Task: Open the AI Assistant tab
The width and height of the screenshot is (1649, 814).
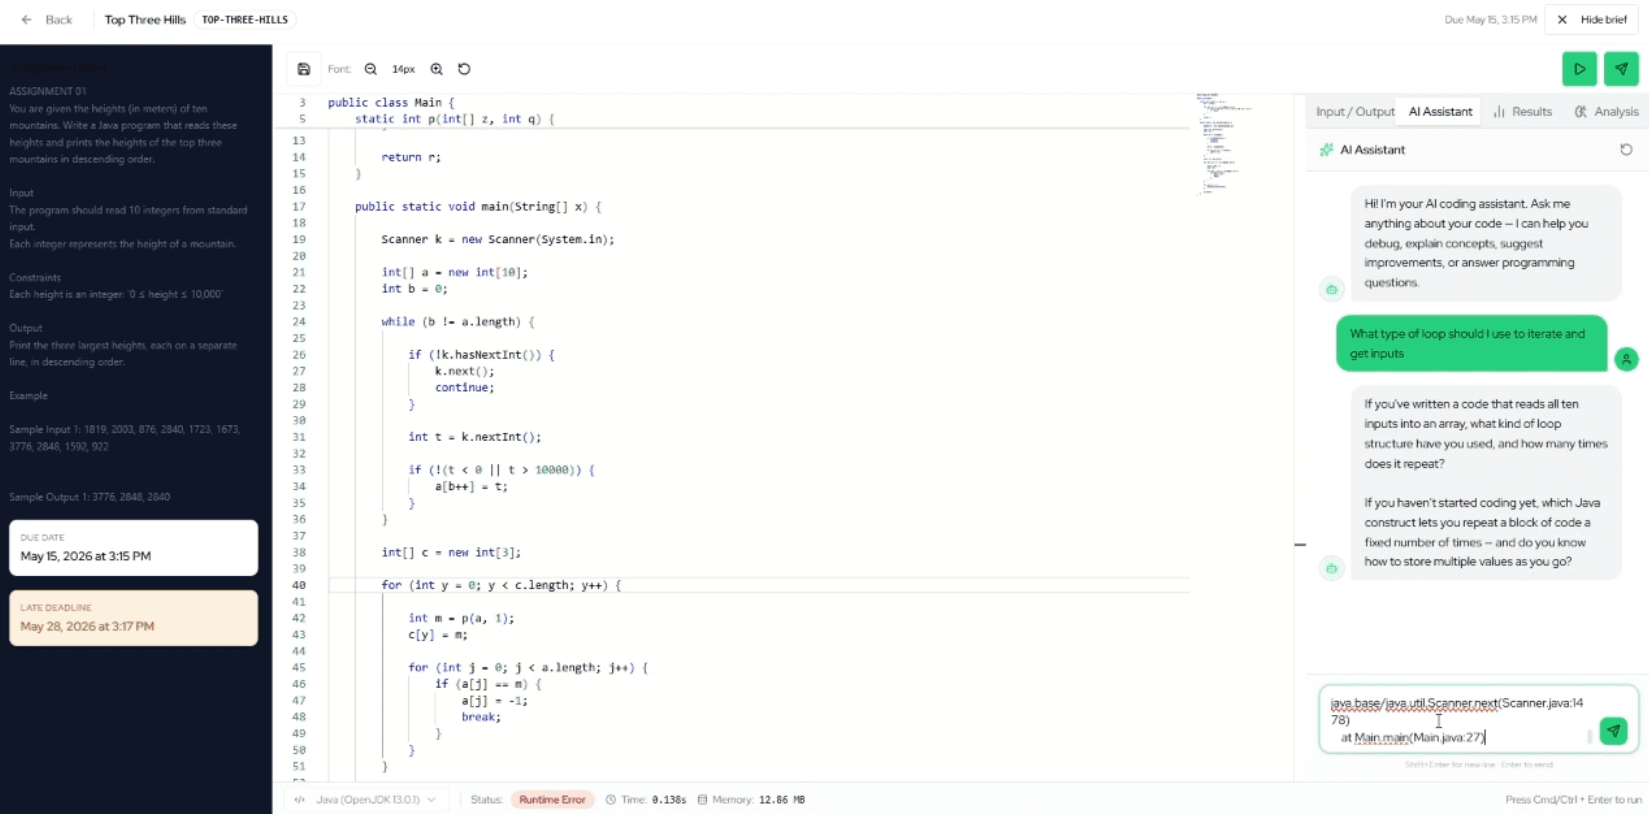Action: coord(1440,111)
